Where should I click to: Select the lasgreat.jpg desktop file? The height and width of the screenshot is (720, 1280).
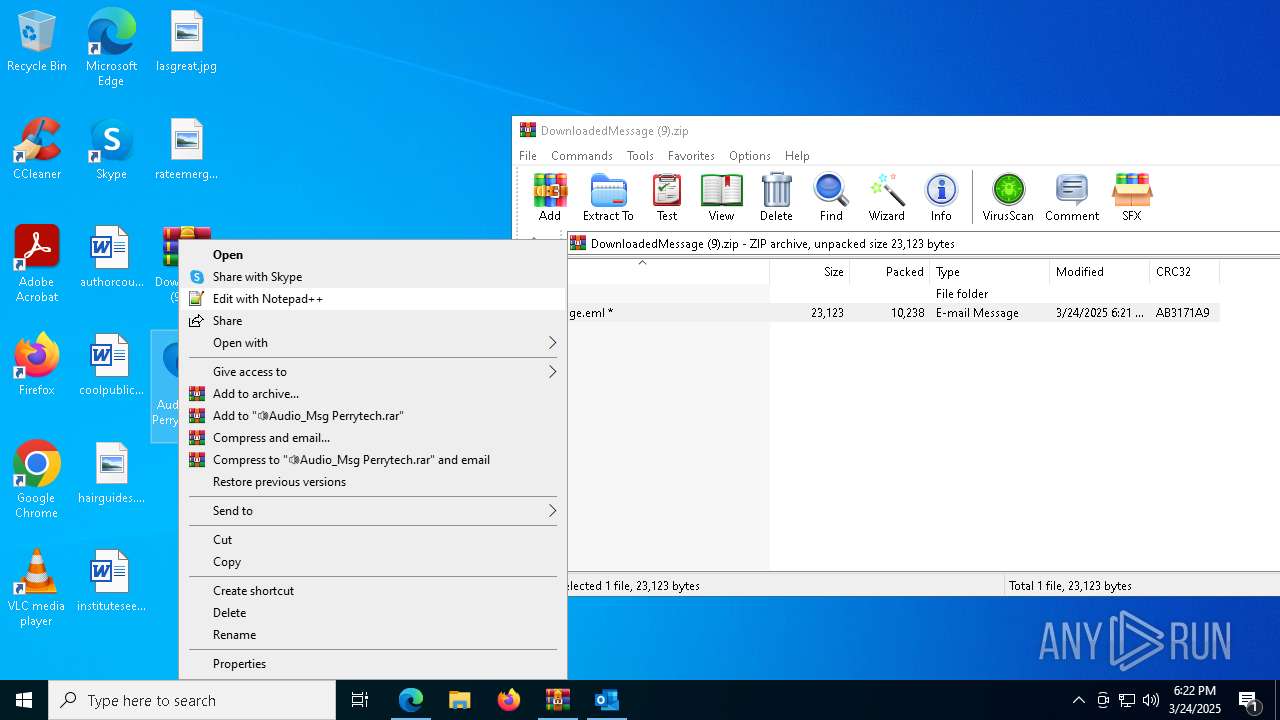click(186, 42)
